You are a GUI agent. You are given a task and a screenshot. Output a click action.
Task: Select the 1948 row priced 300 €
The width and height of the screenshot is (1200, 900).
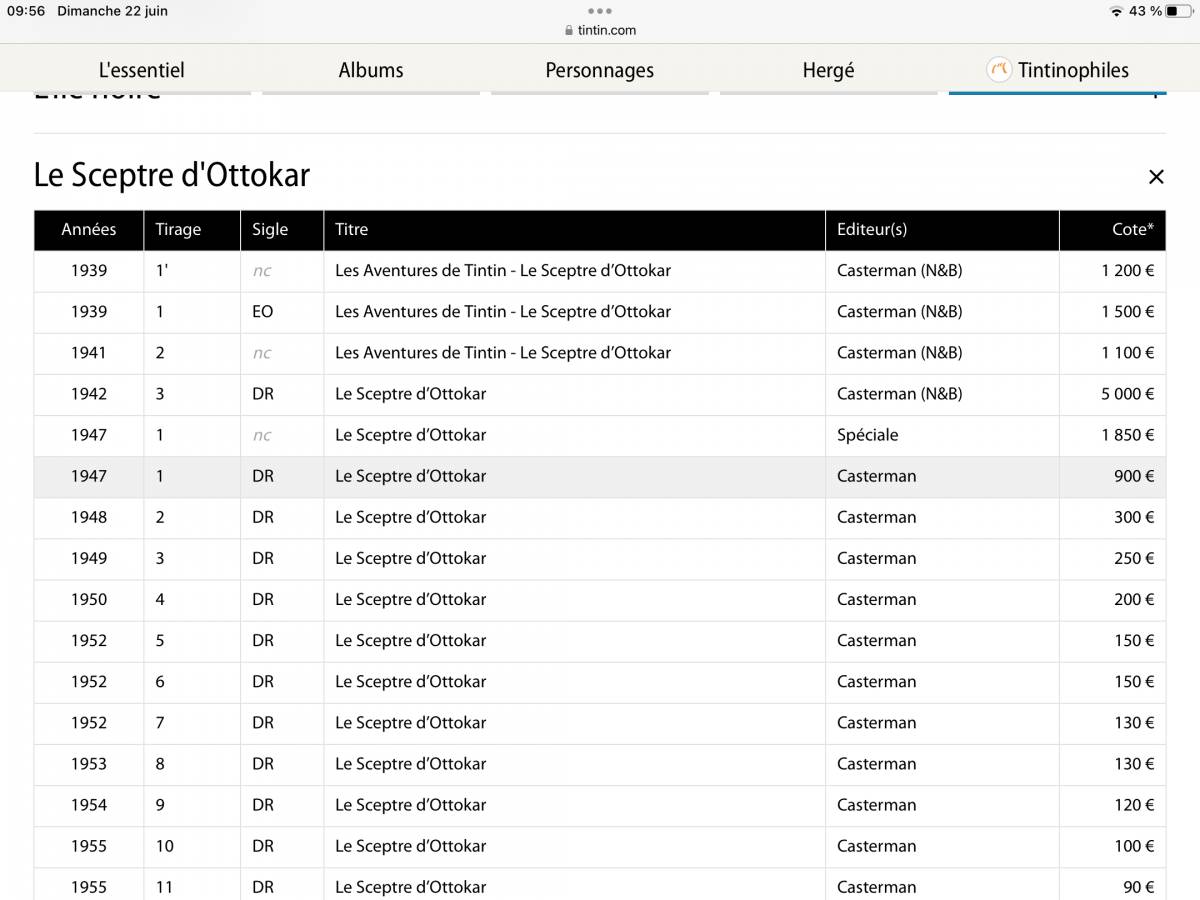point(600,517)
